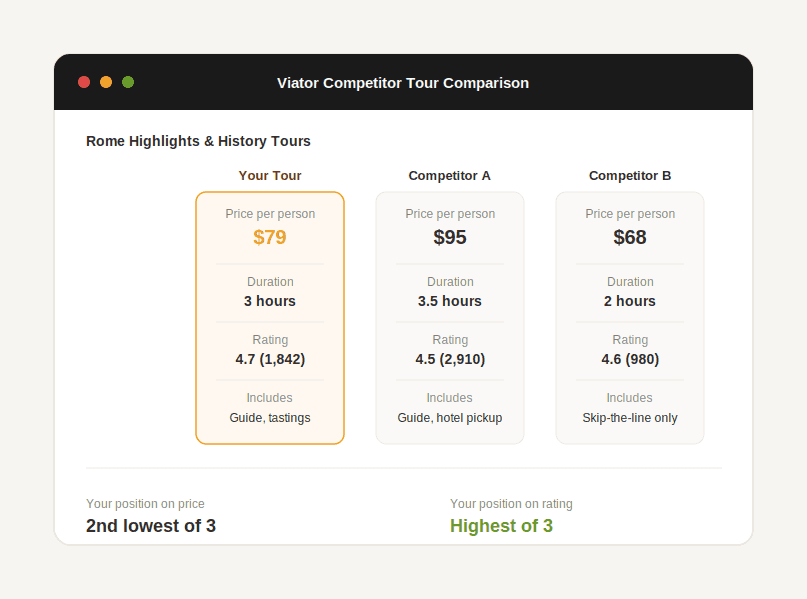The width and height of the screenshot is (807, 599).
Task: Click the Viator Competitor Tour Comparison title
Action: (403, 83)
